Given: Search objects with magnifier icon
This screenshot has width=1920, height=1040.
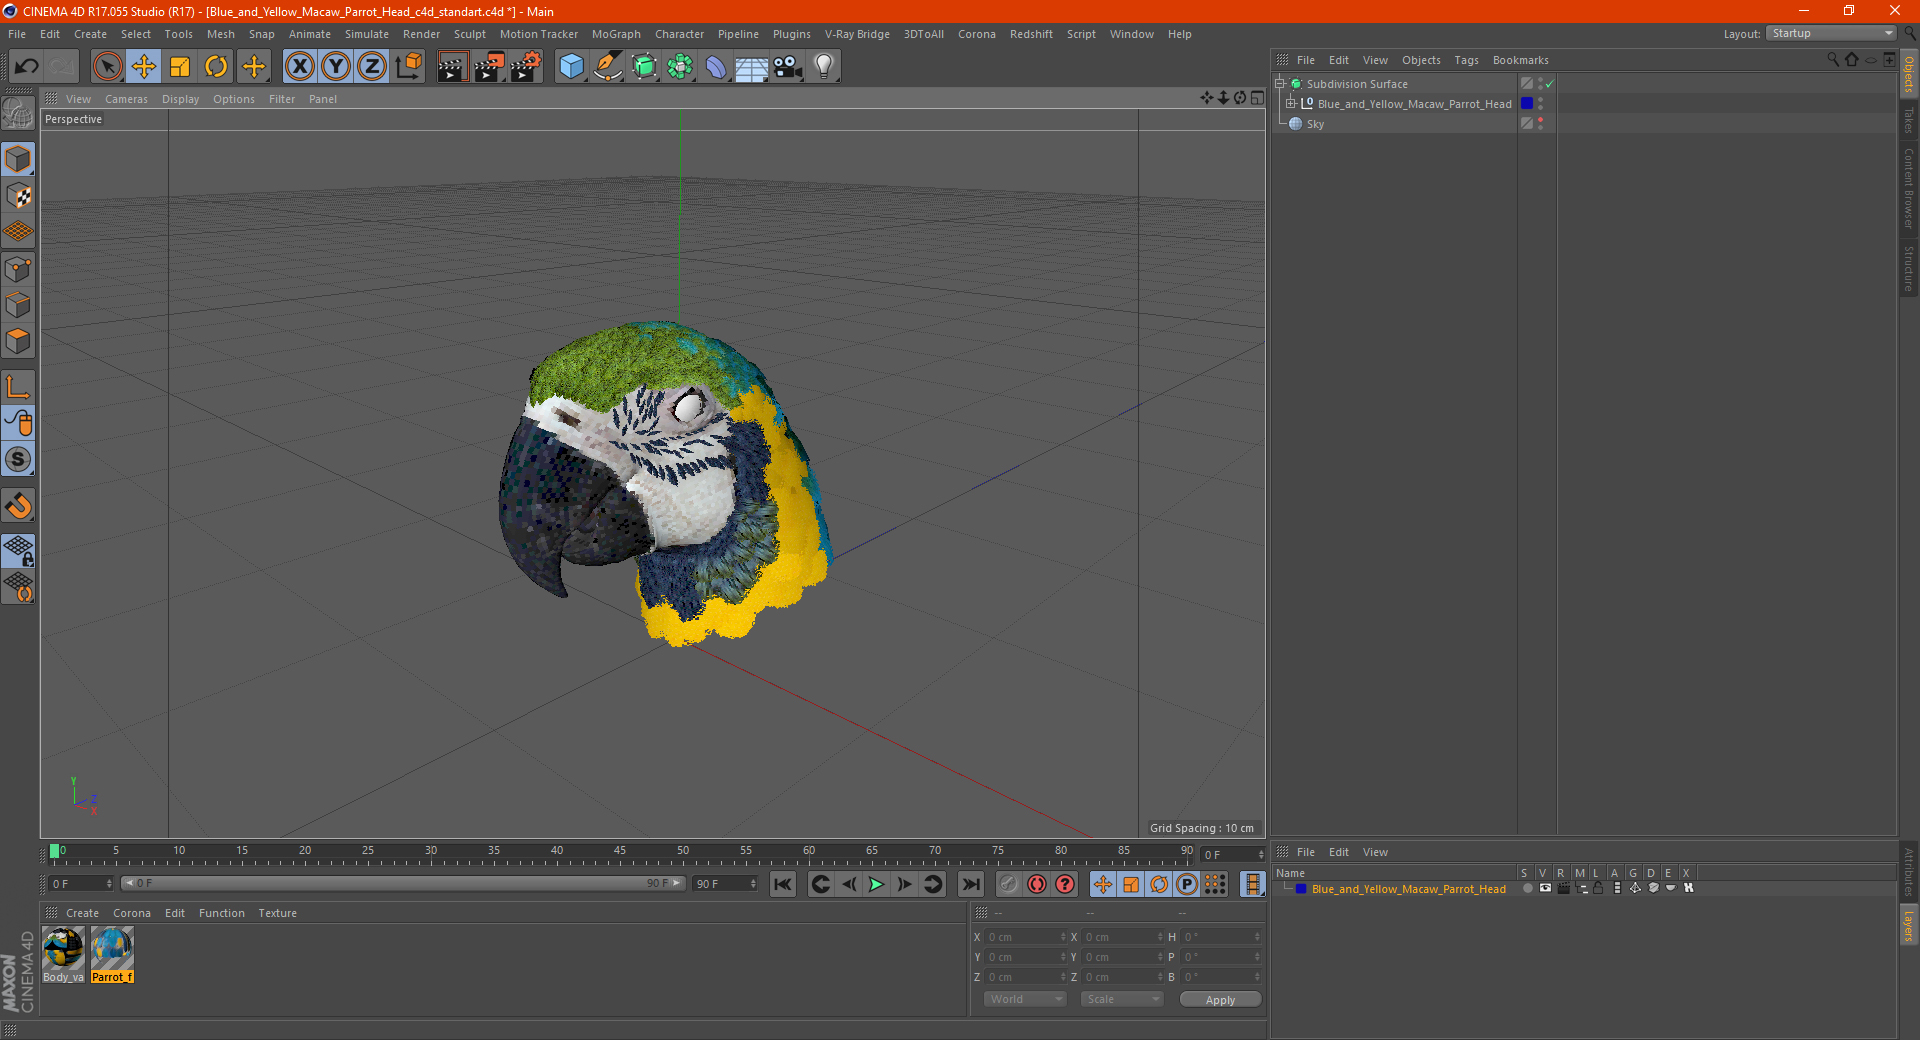Looking at the screenshot, I should 1832,60.
